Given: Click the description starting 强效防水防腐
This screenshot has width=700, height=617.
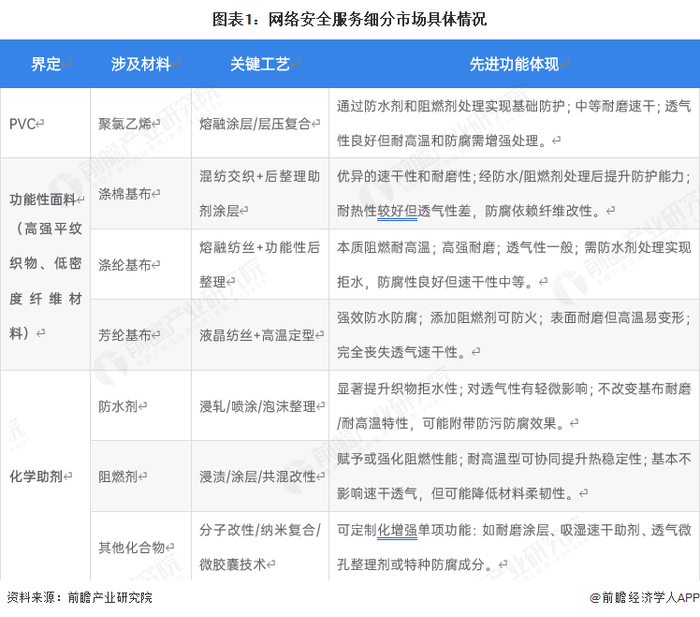Looking at the screenshot, I should pos(514,335).
